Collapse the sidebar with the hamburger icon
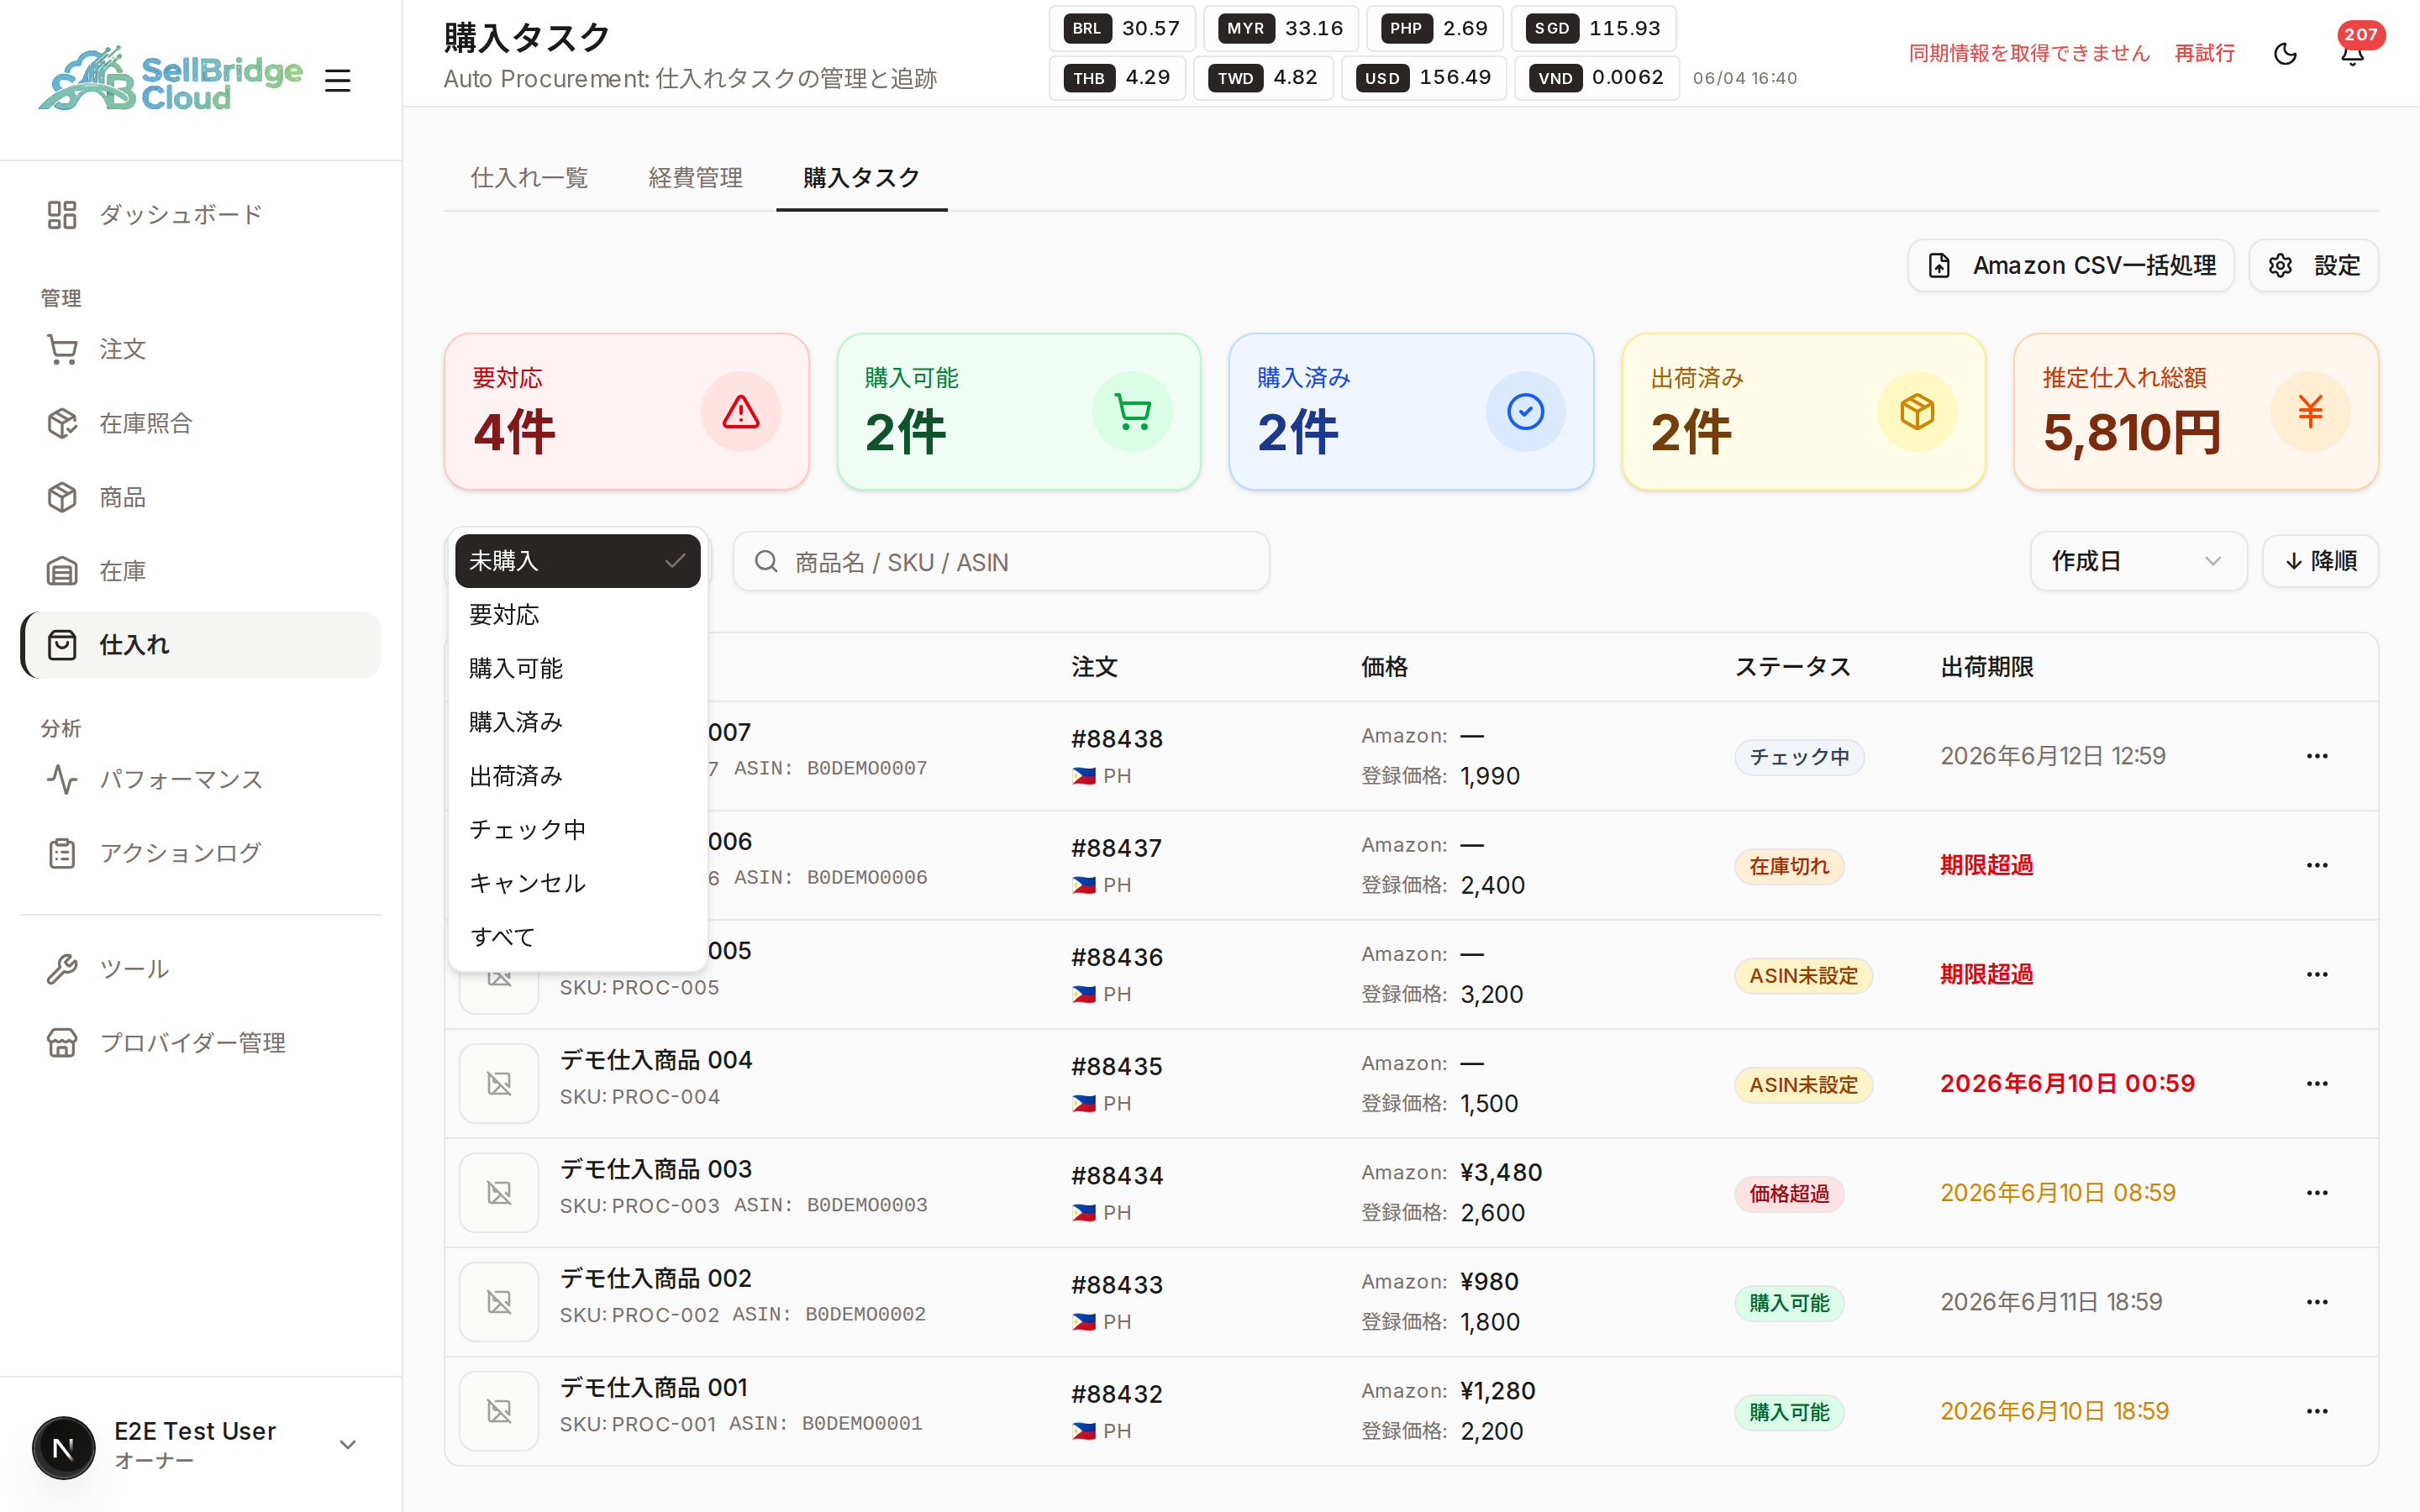This screenshot has height=1512, width=2420. [x=338, y=80]
